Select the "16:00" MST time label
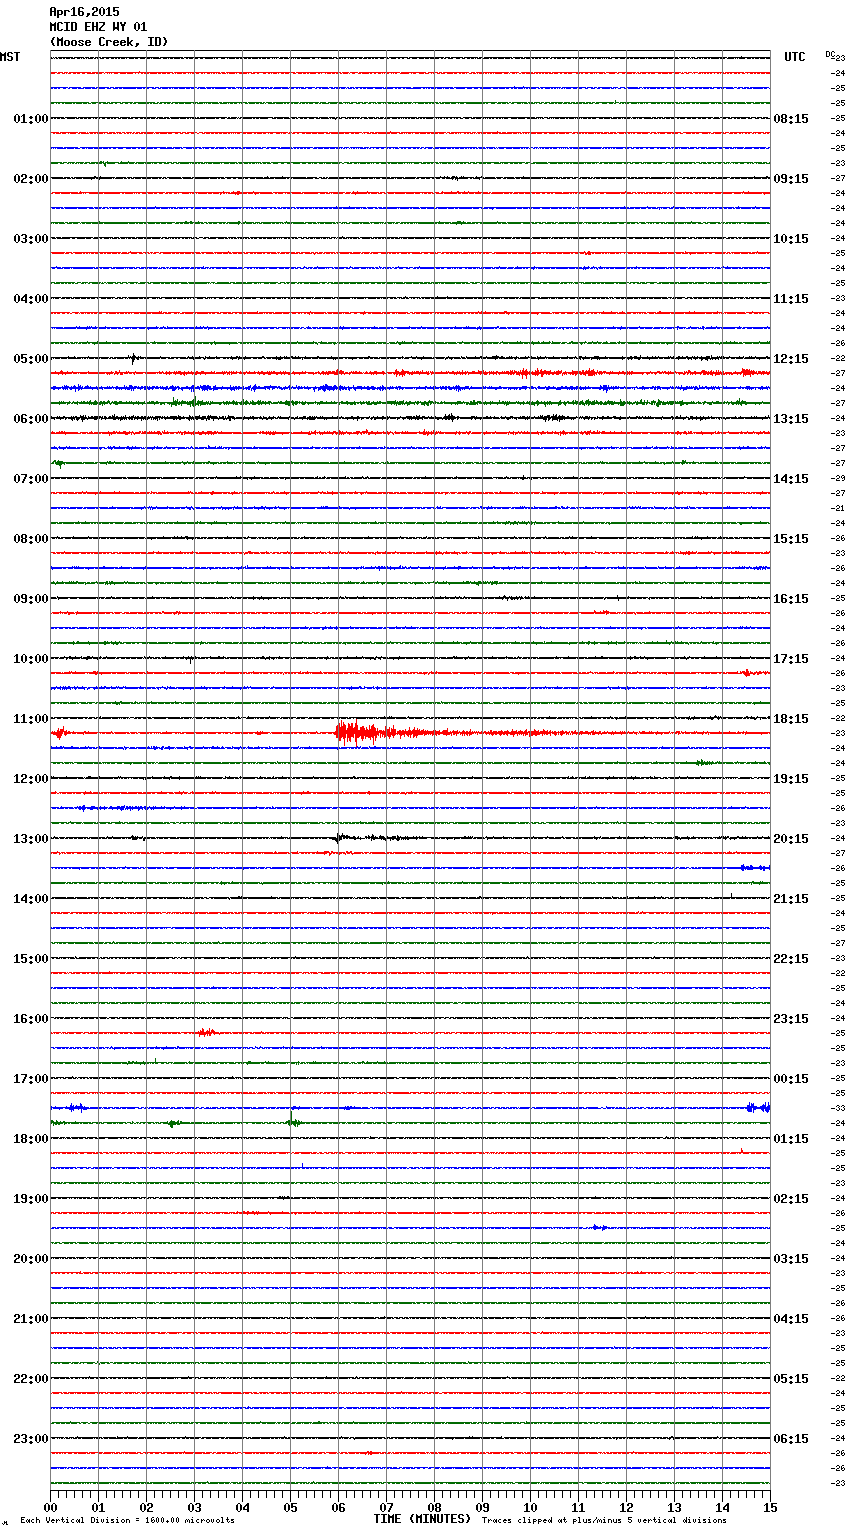850x1534 pixels. [31, 1019]
